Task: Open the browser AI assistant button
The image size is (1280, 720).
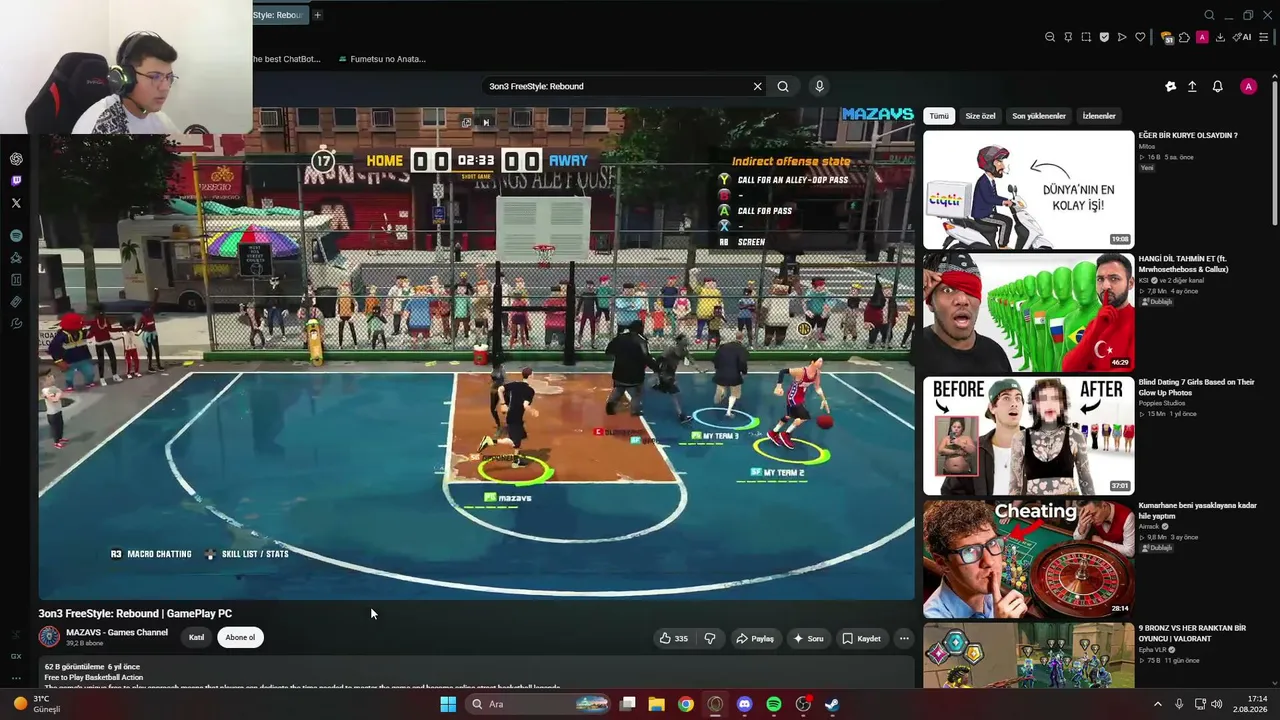Action: coord(1243,37)
